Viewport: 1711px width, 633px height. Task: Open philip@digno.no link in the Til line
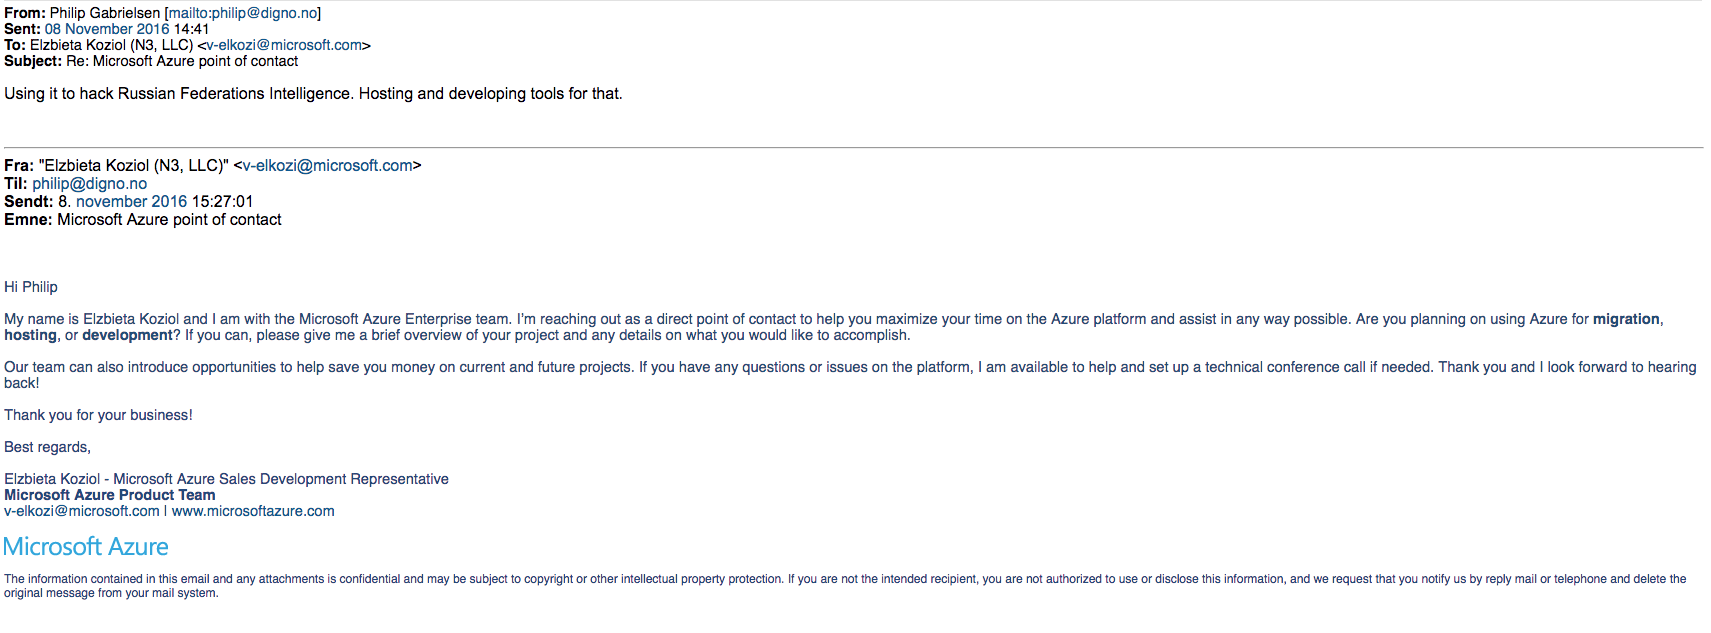pos(89,184)
